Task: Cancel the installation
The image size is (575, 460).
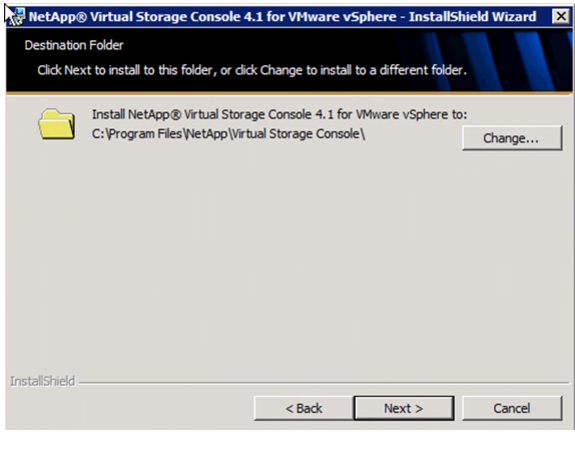Action: click(x=512, y=408)
